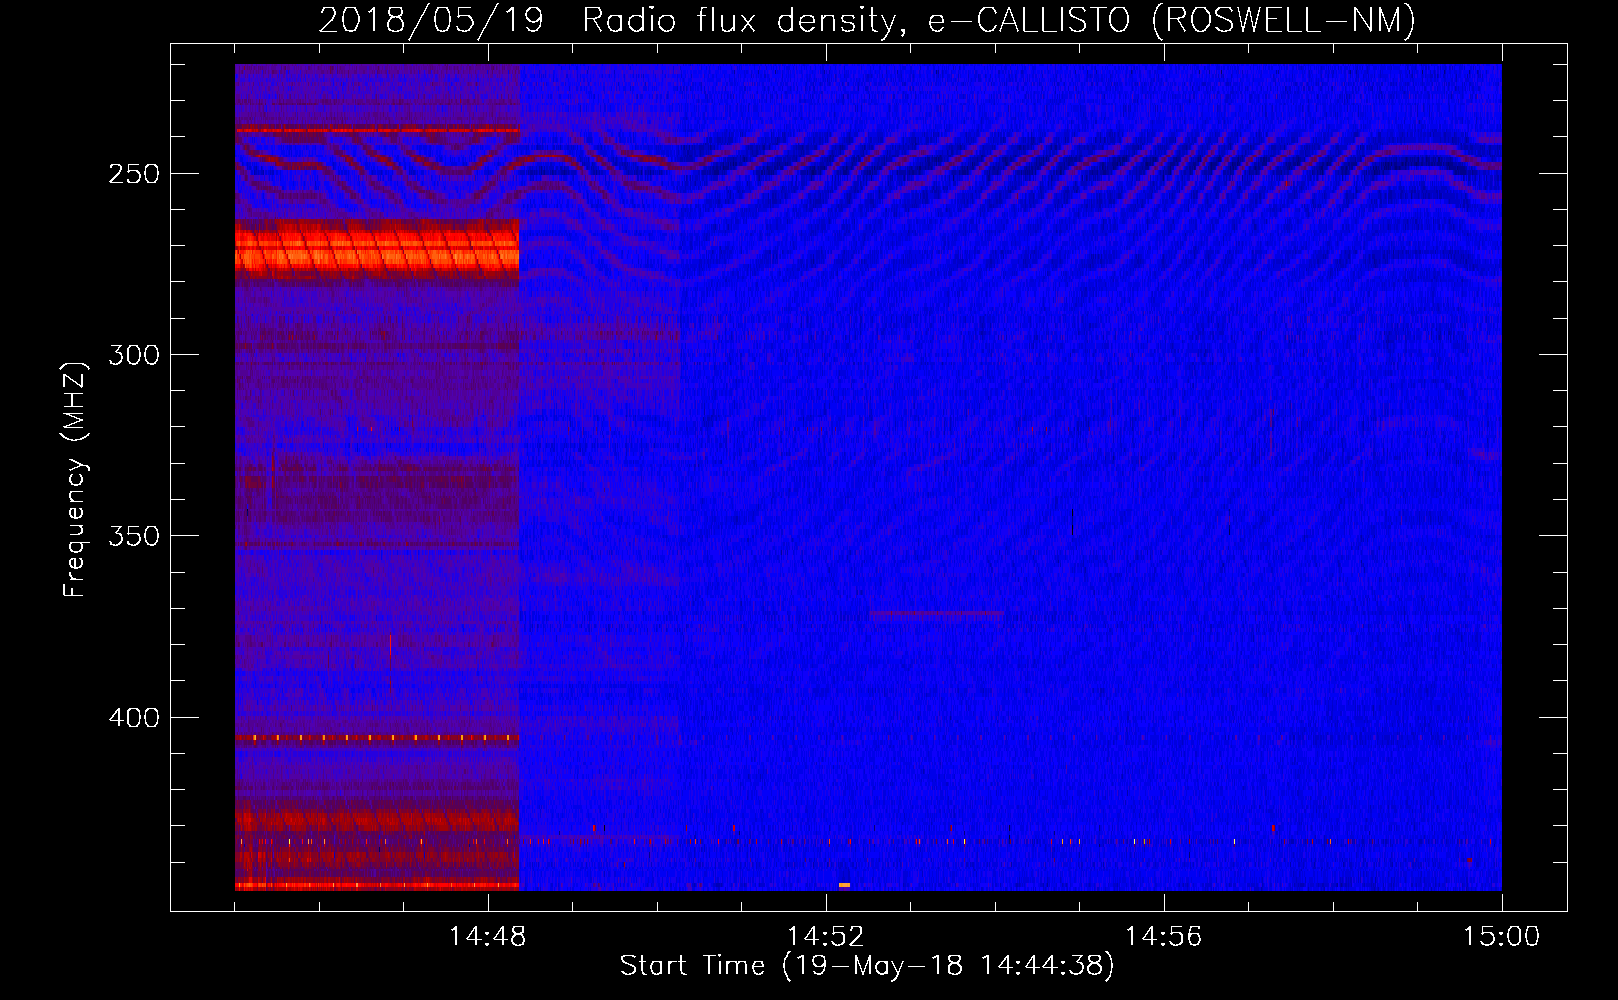Click the 14:52 time tick label
The image size is (1618, 1000).
[x=825, y=937]
